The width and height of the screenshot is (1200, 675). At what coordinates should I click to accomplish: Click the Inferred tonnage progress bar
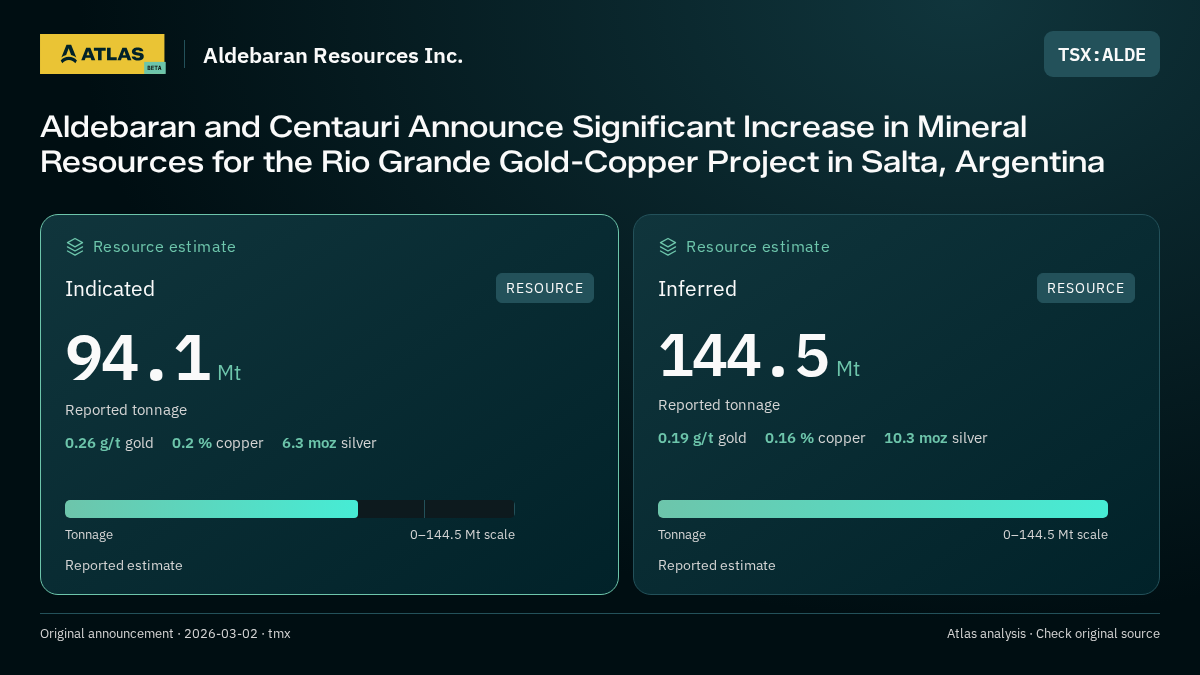point(883,509)
